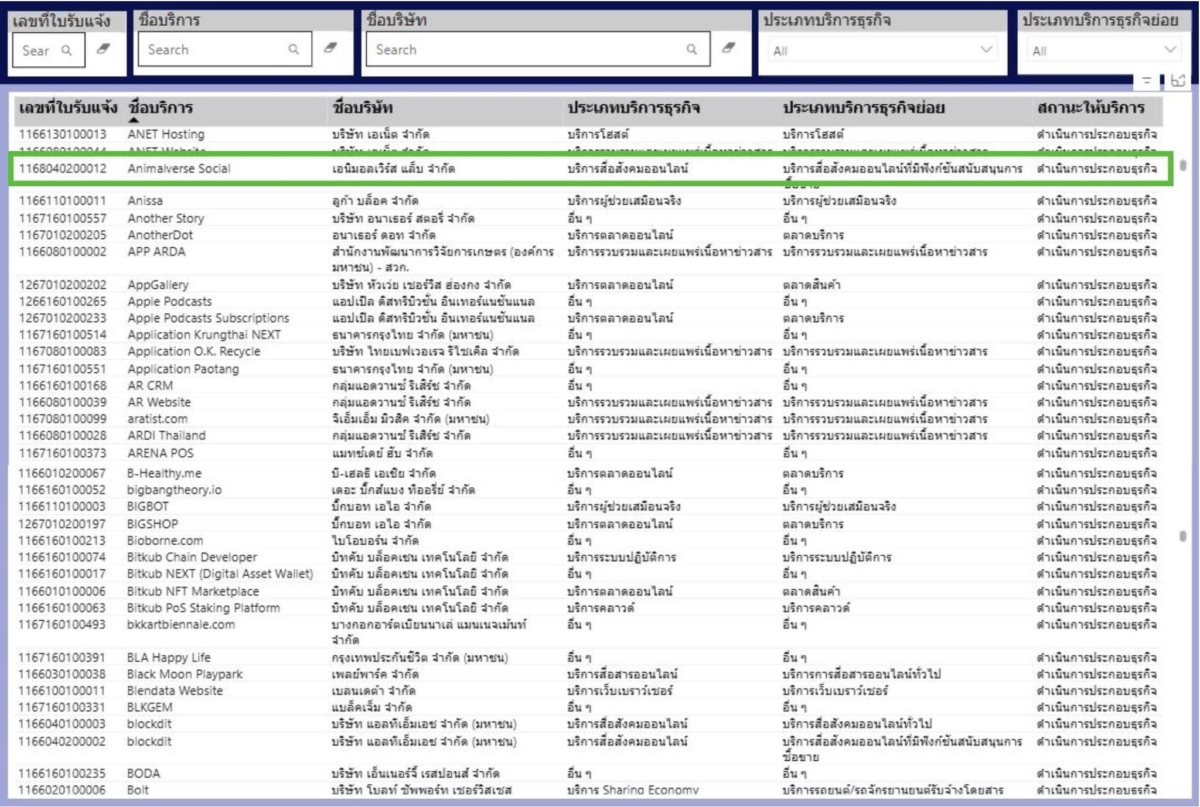The height and width of the screenshot is (807, 1200).
Task: Click magnifier icon in ชื่อบริการ search box
Action: [x=293, y=49]
